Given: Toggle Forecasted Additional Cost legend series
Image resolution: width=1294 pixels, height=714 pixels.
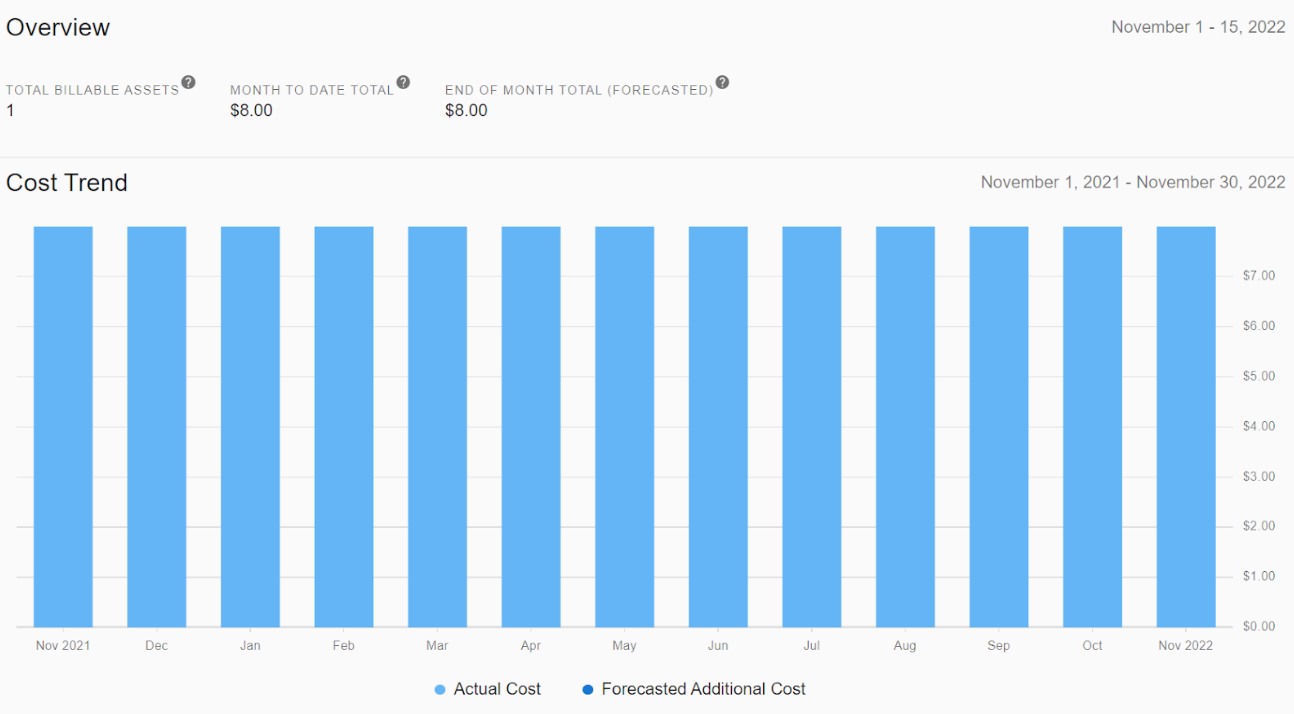Looking at the screenshot, I should tap(693, 689).
